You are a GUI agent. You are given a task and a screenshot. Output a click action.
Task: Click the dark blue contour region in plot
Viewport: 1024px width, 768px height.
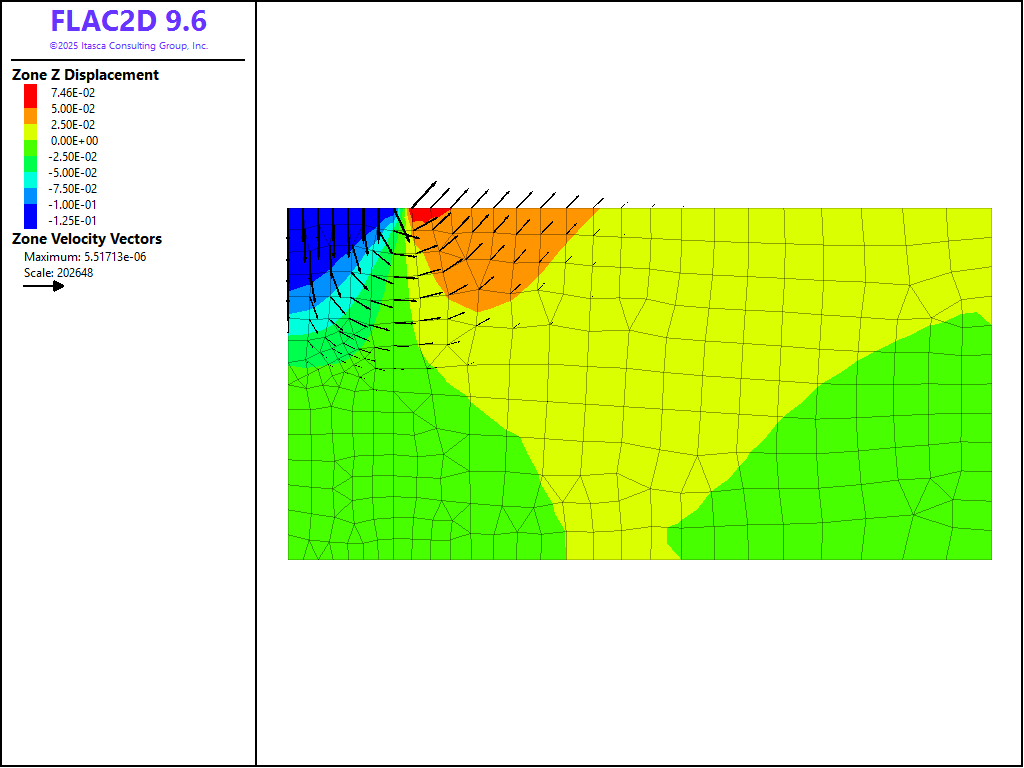320,240
